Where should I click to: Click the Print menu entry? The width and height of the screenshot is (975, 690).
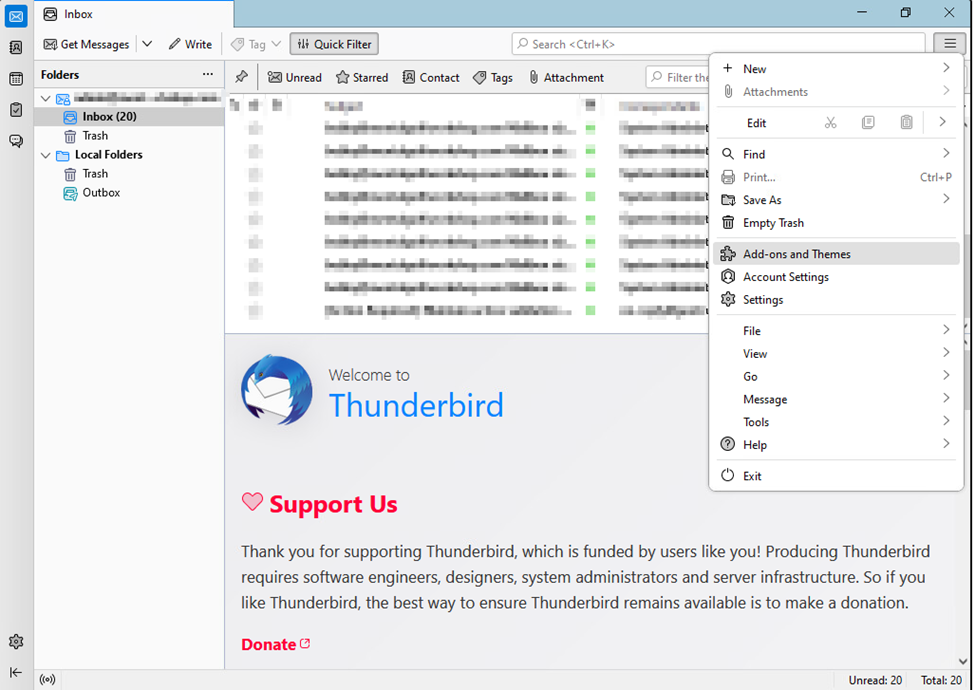[x=836, y=177]
